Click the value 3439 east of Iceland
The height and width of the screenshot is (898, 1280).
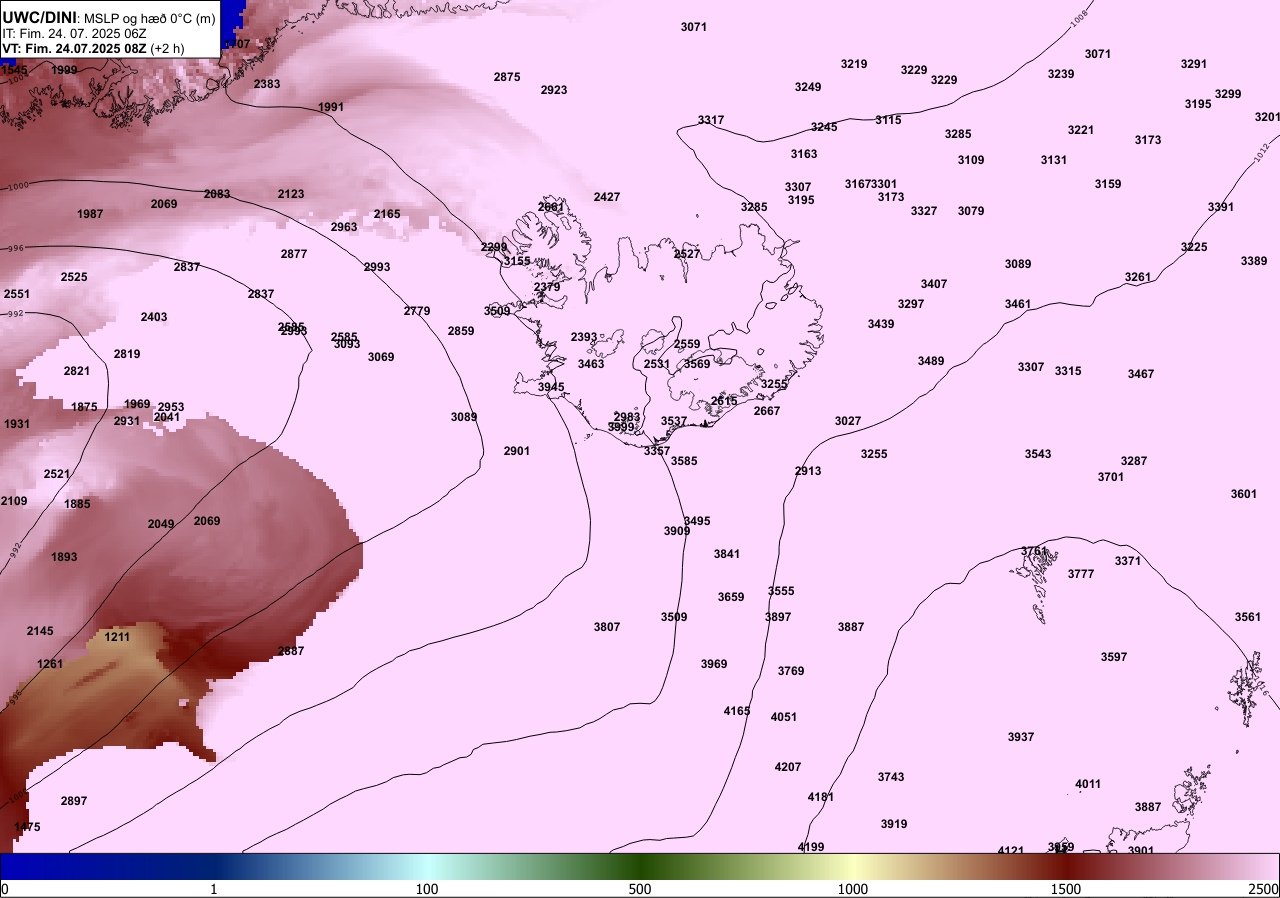point(881,324)
